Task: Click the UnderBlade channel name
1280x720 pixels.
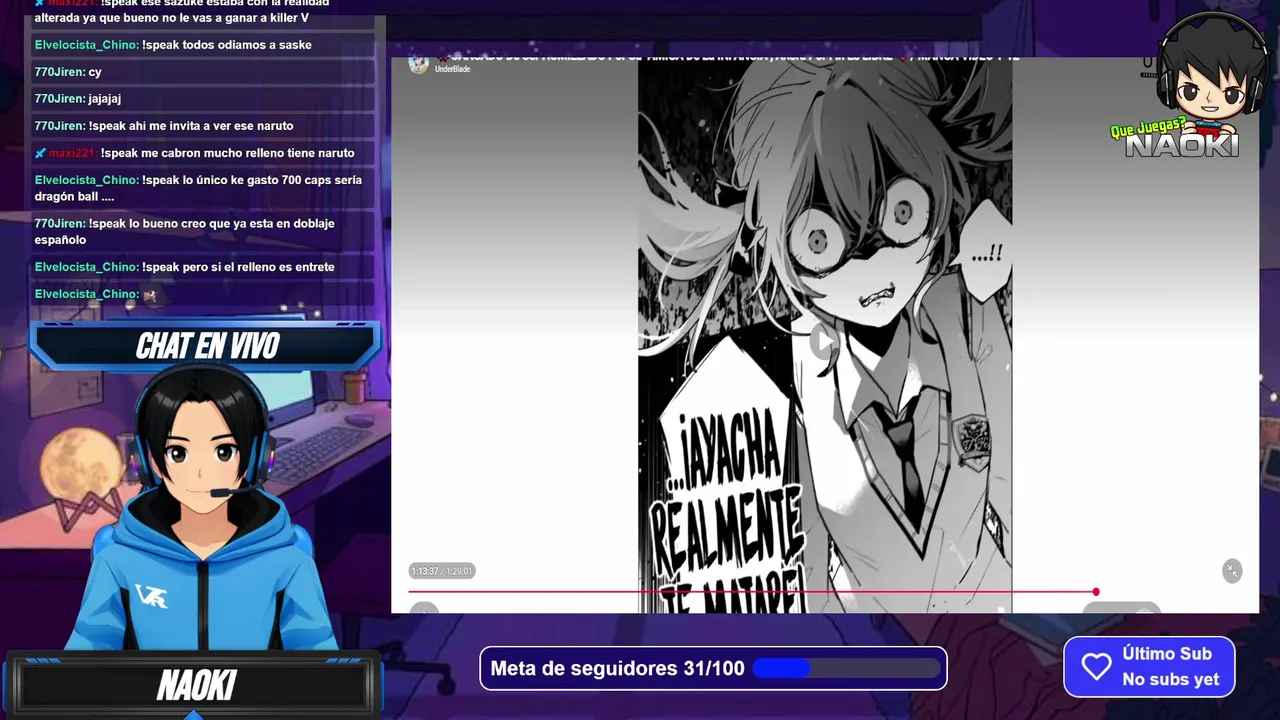Action: [x=452, y=69]
